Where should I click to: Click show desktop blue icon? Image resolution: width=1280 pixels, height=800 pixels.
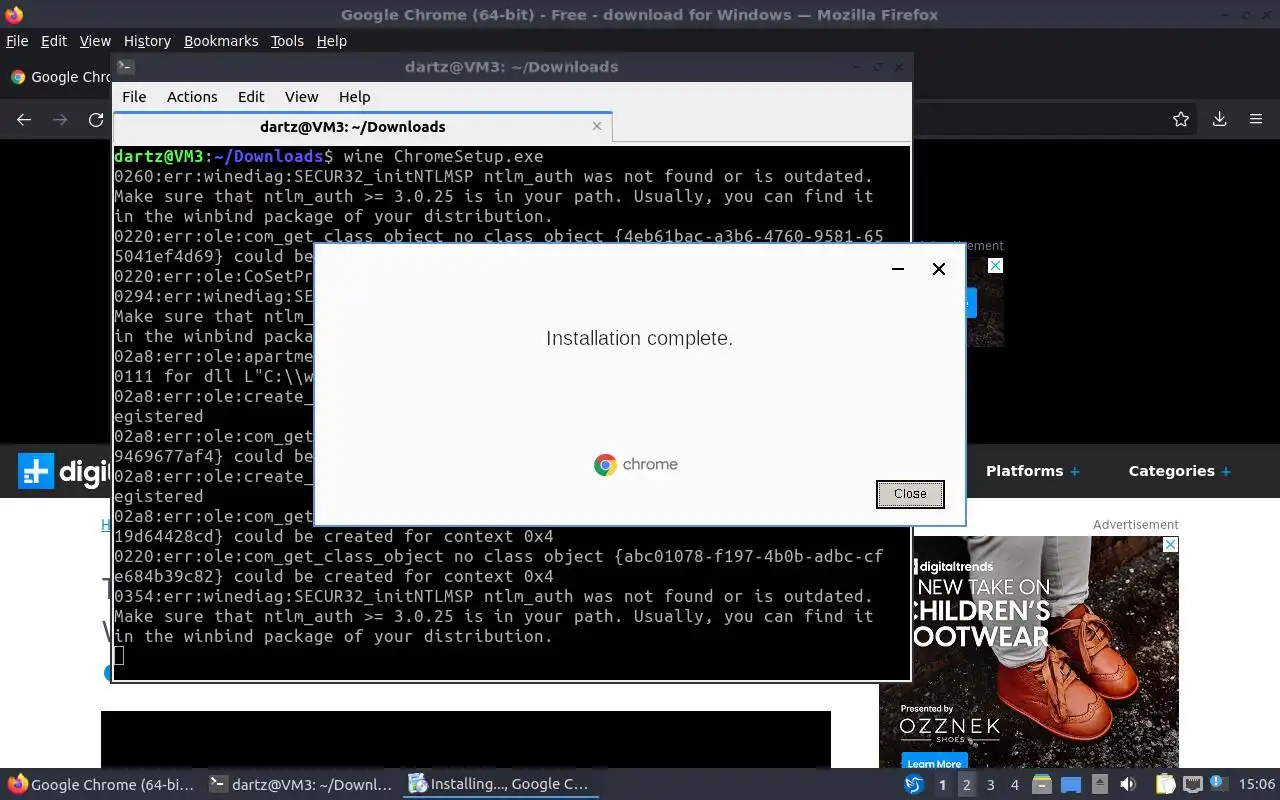click(x=1071, y=785)
